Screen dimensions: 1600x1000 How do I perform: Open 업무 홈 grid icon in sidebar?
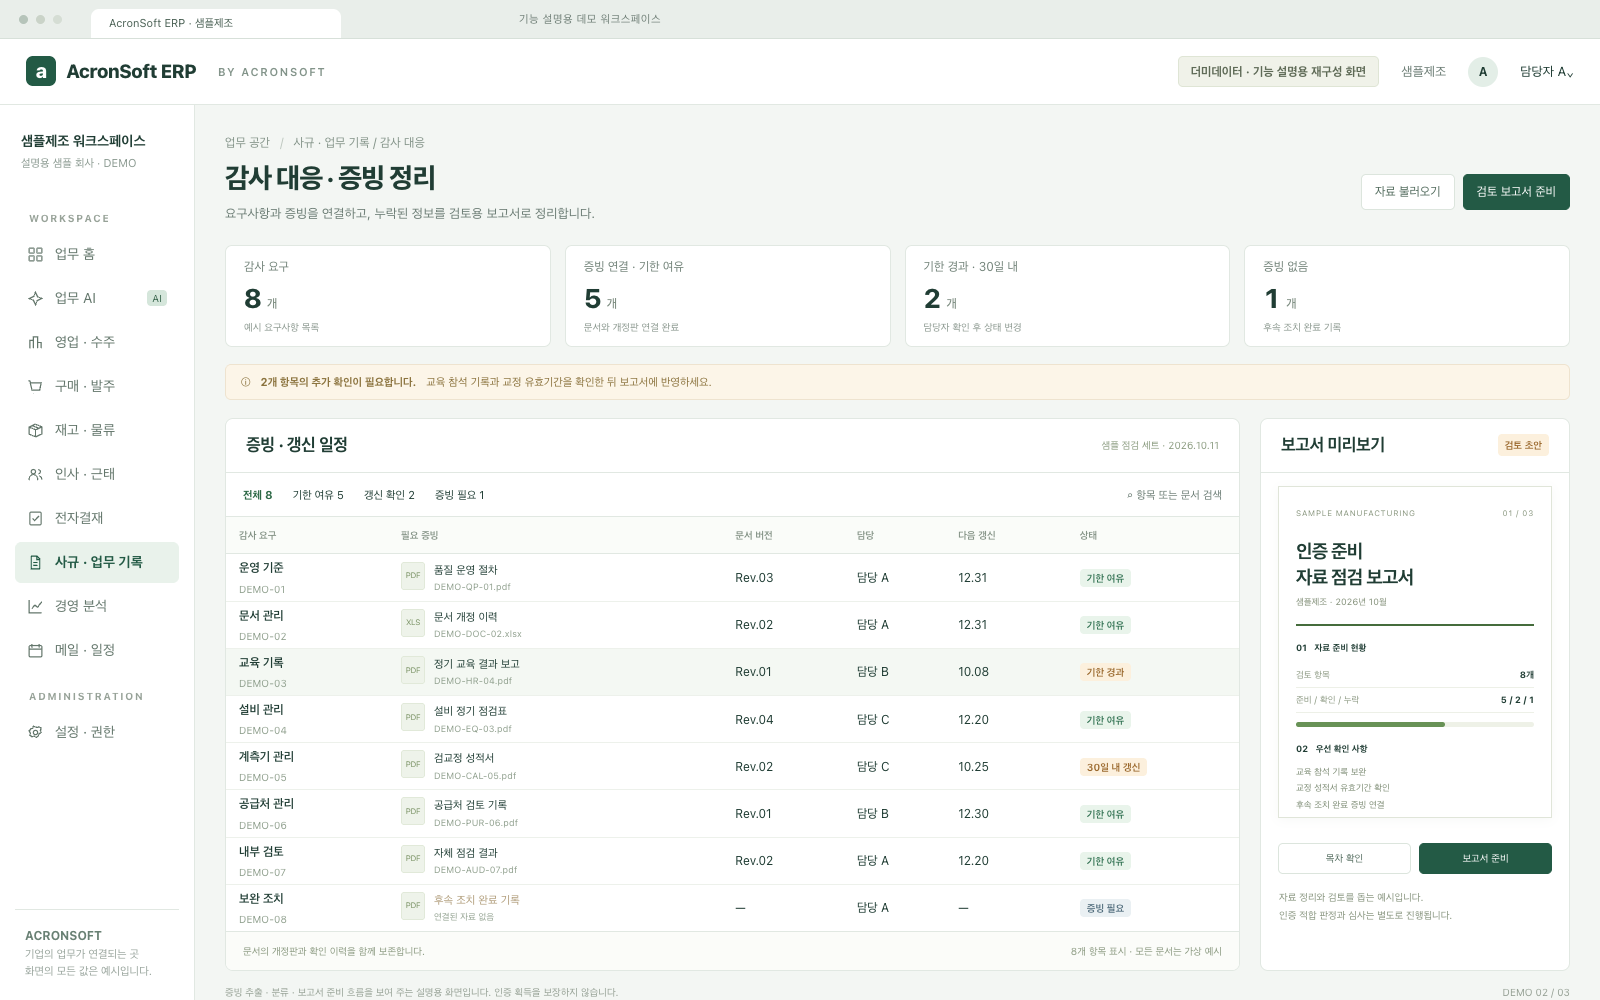coord(35,254)
